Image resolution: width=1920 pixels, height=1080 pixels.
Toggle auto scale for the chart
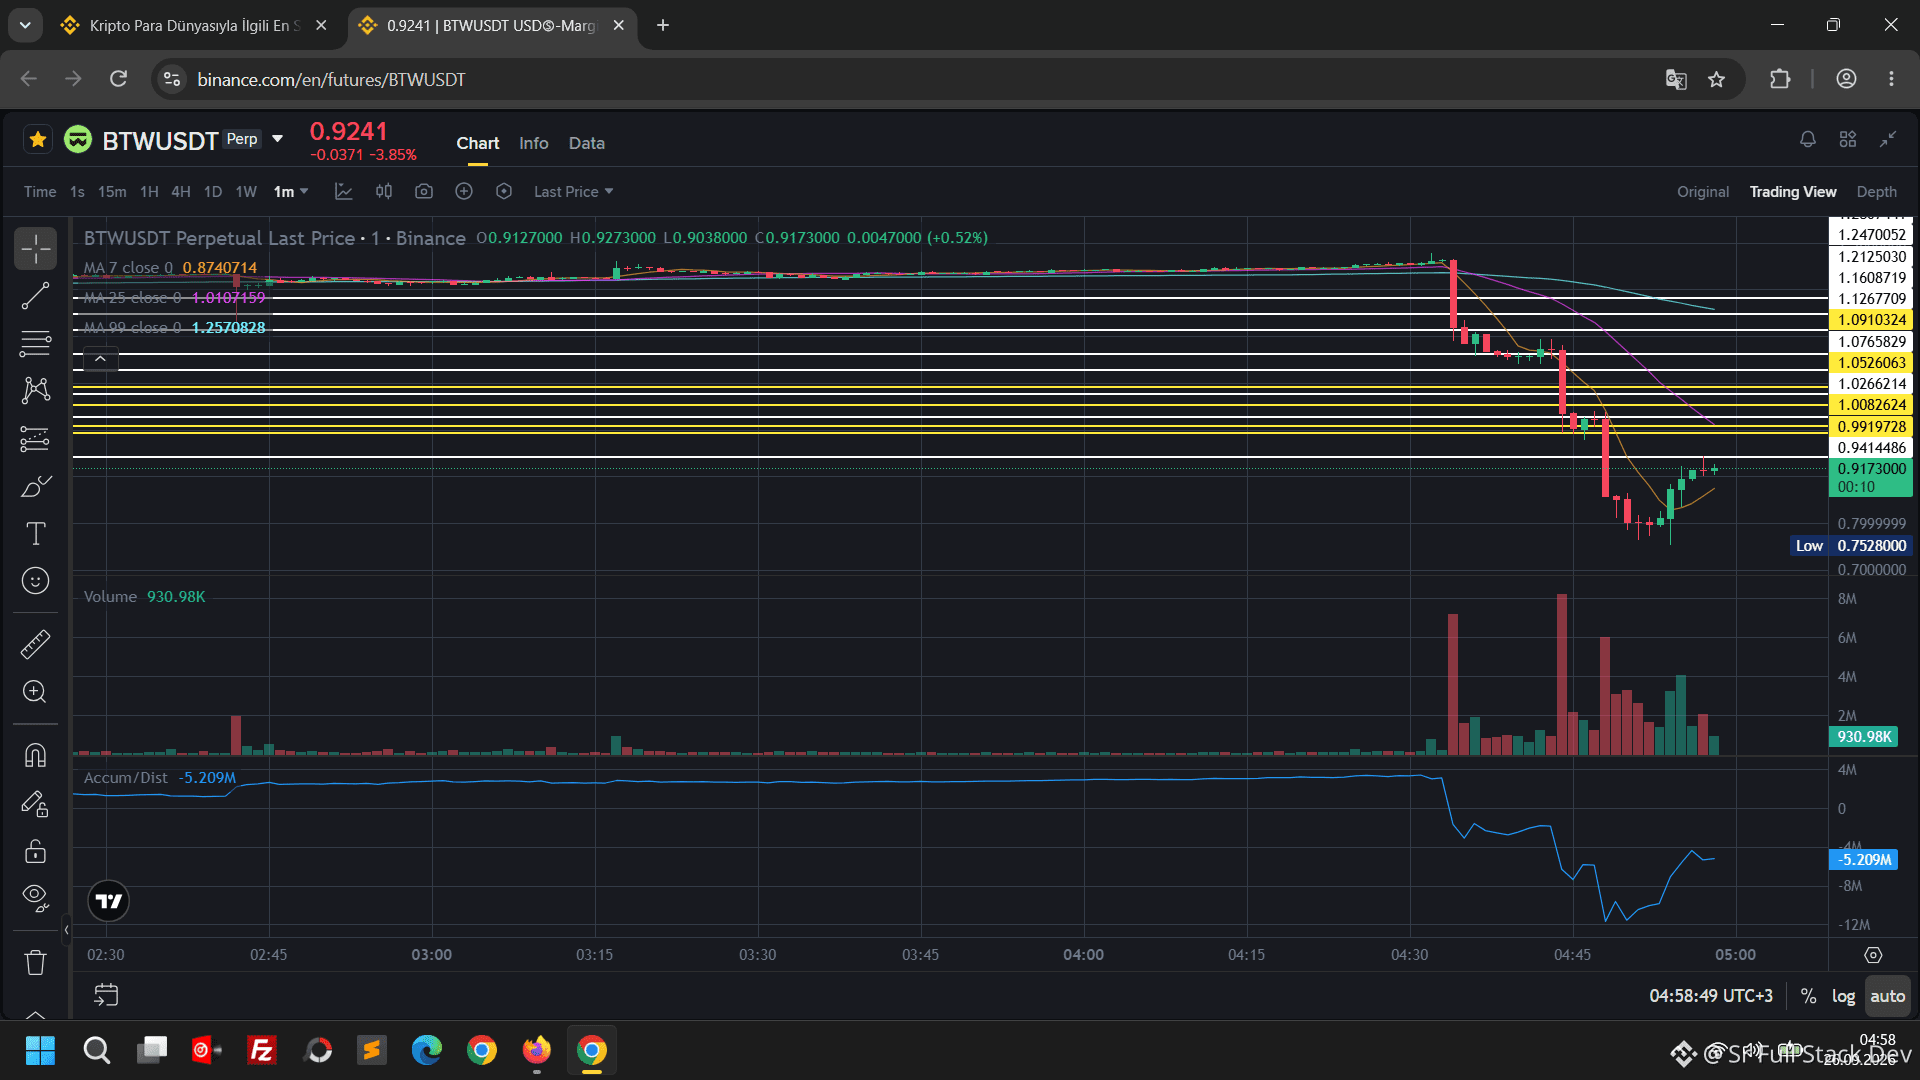point(1887,996)
